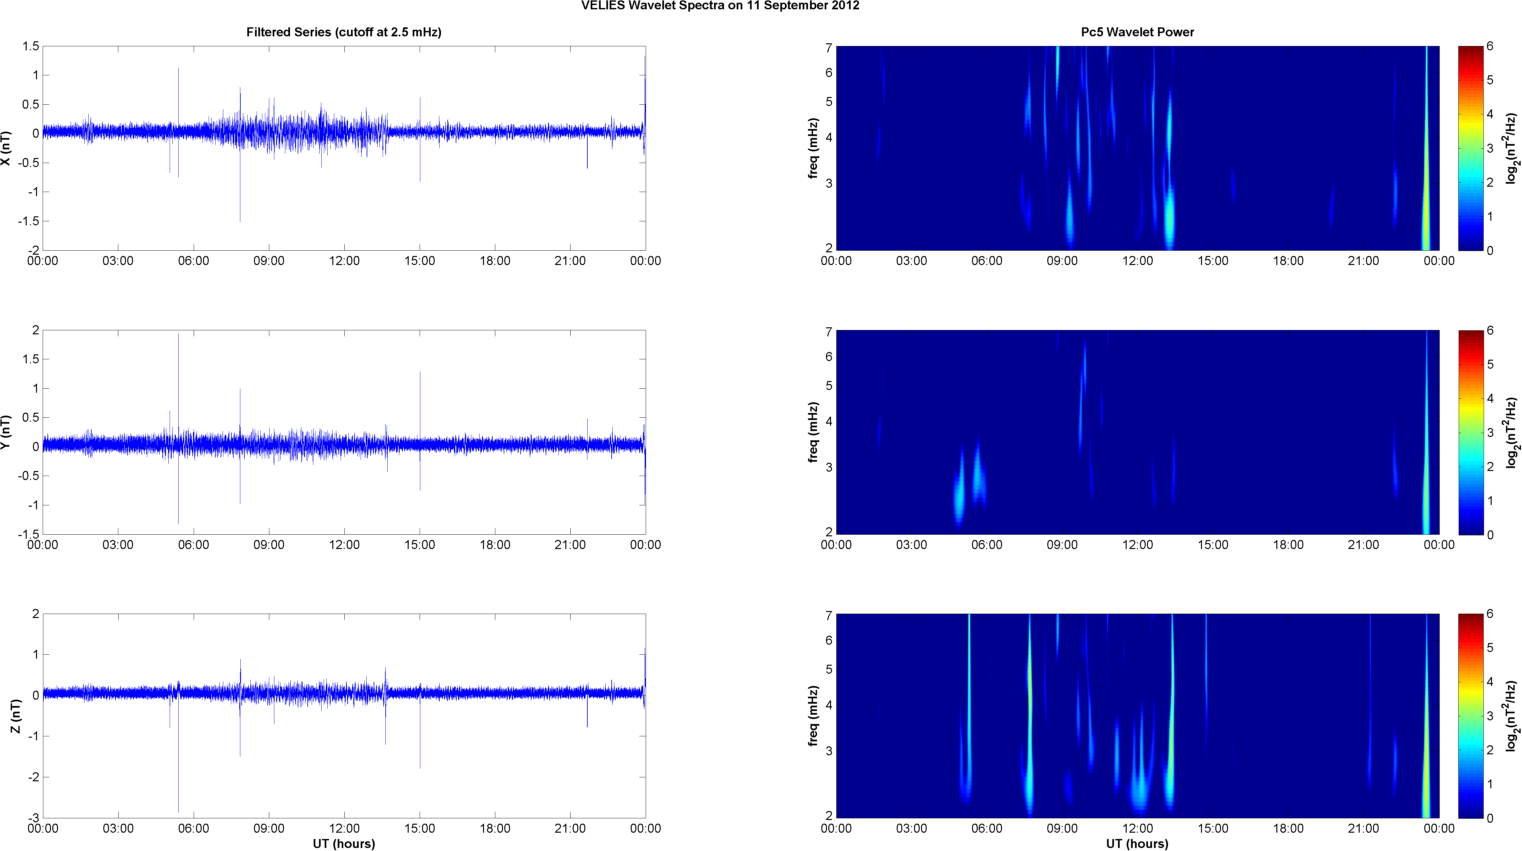Click the "06:00" tick under the bottom spectrogram
Viewport: 1522px width, 851px height.
987,829
